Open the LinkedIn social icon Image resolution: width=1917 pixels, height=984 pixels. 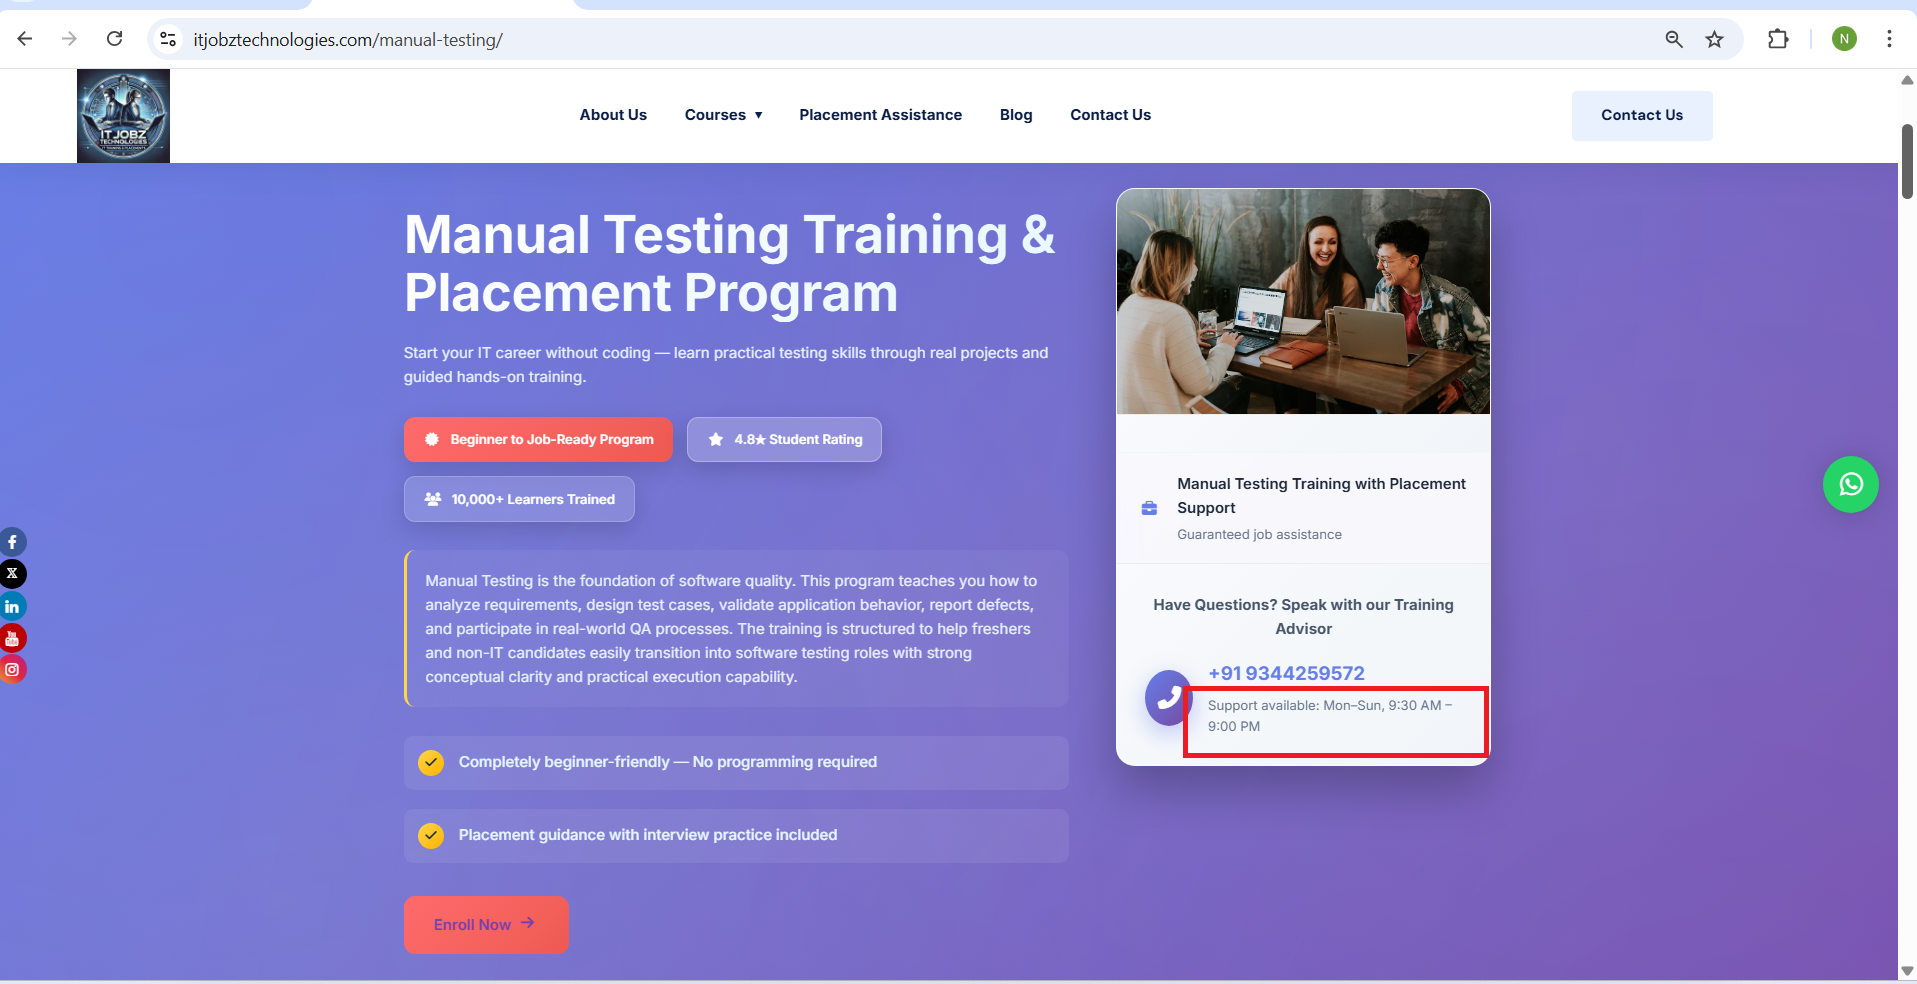[12, 606]
